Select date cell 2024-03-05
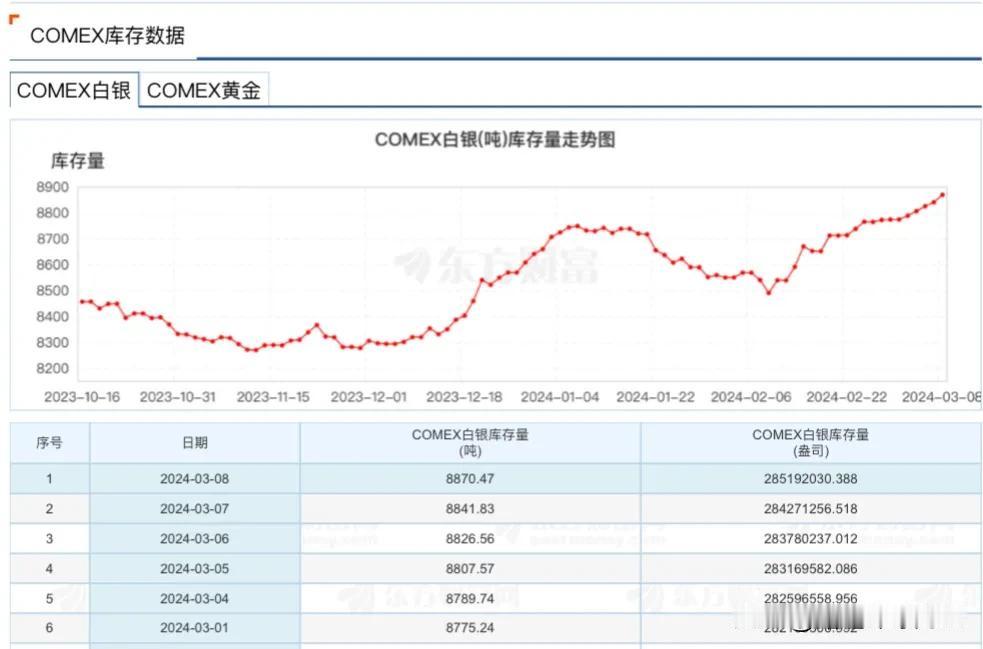The width and height of the screenshot is (983, 649). pos(195,569)
